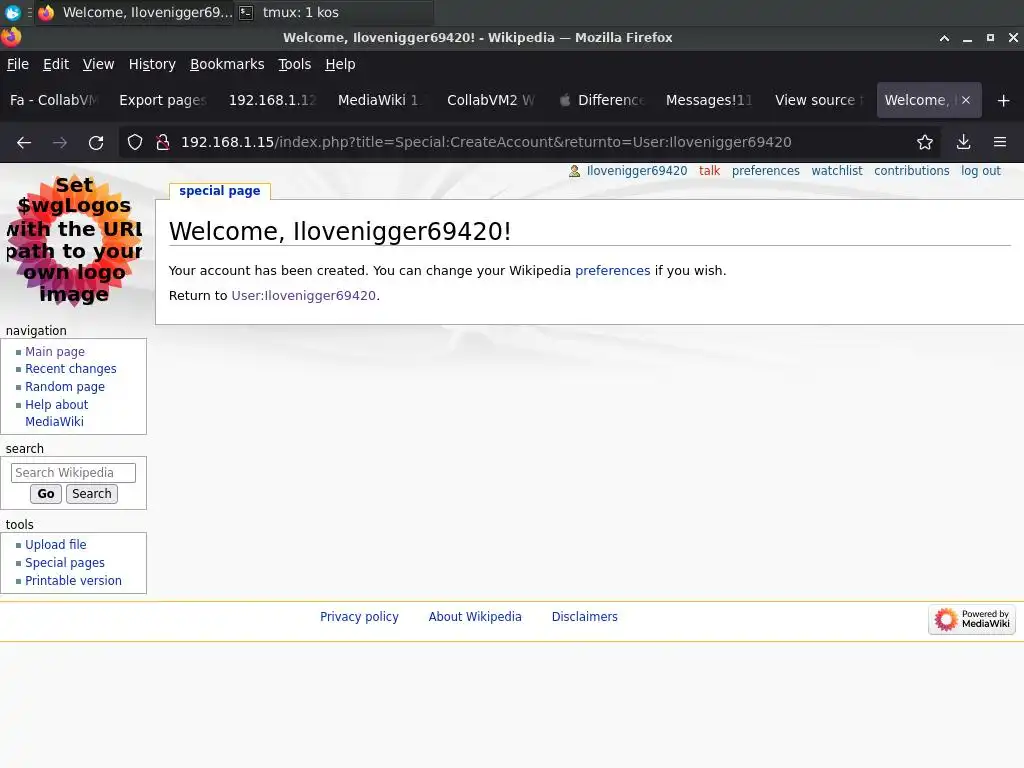The image size is (1024, 768).
Task: Switch to the View source tab
Action: point(818,100)
